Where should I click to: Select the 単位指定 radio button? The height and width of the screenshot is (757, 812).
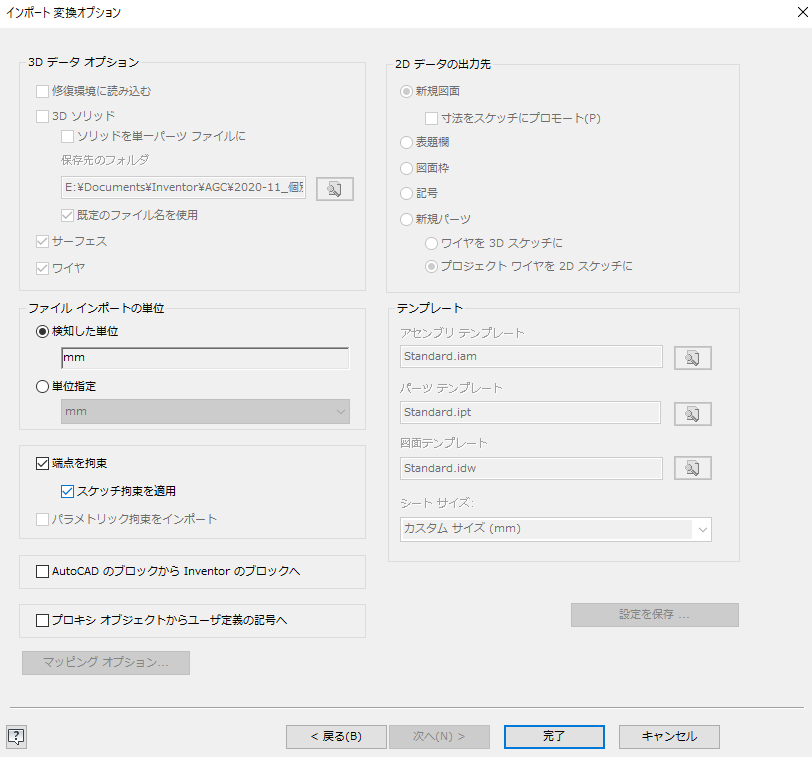[41, 386]
